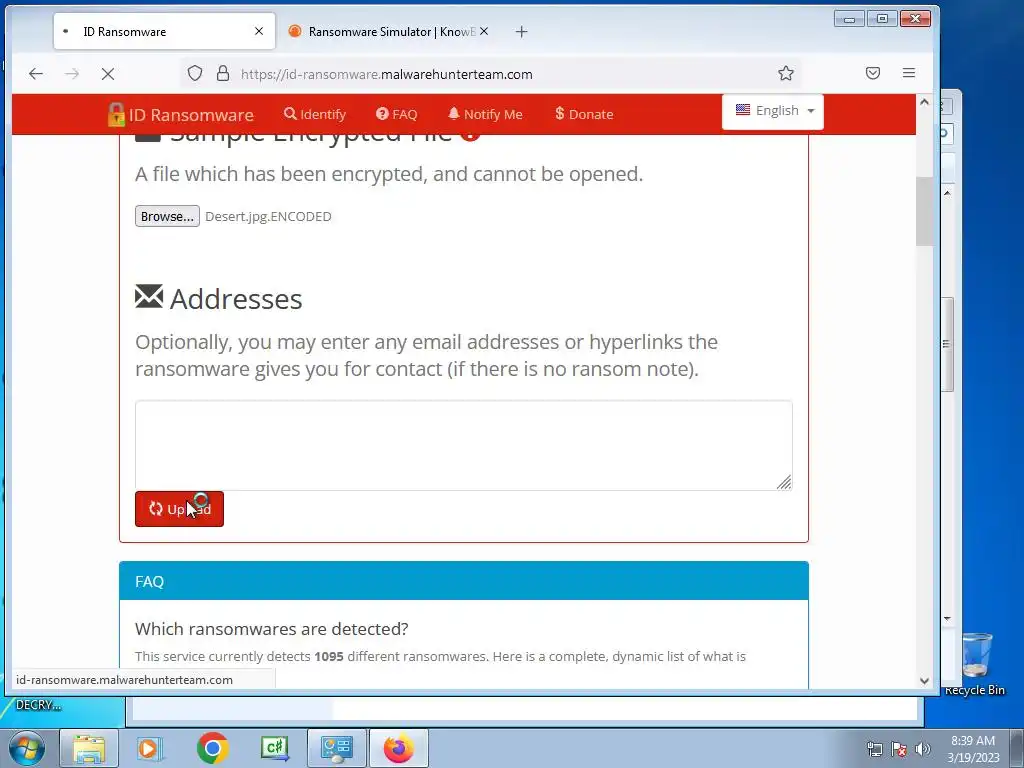Click the taskbar clock showing 8:39 AM

[973, 748]
